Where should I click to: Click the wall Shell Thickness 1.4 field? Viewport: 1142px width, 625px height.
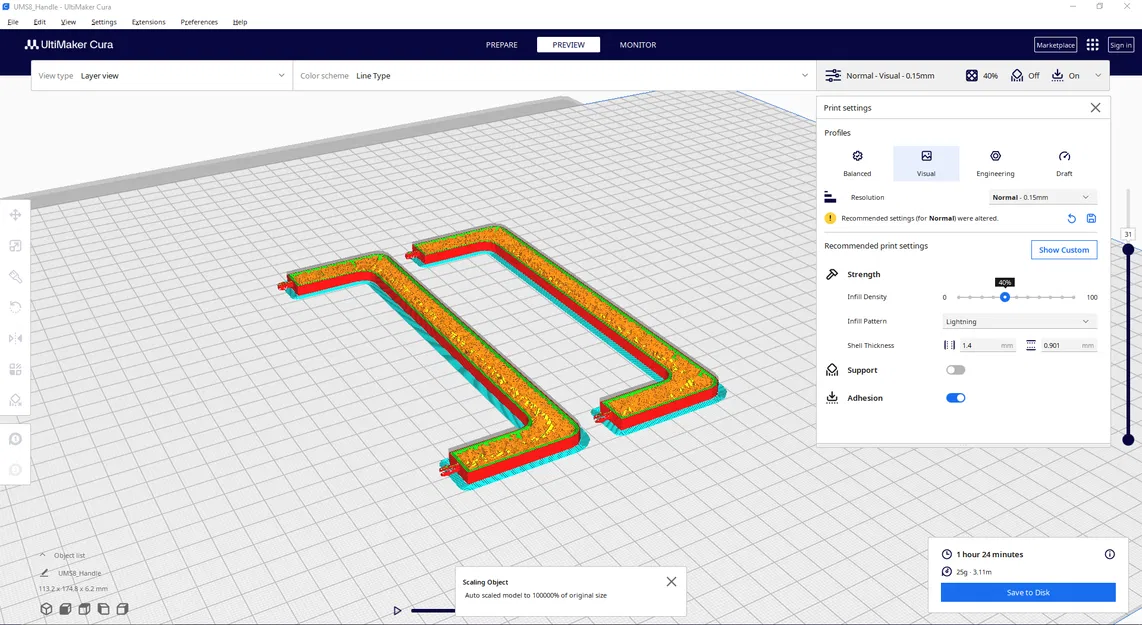987,345
